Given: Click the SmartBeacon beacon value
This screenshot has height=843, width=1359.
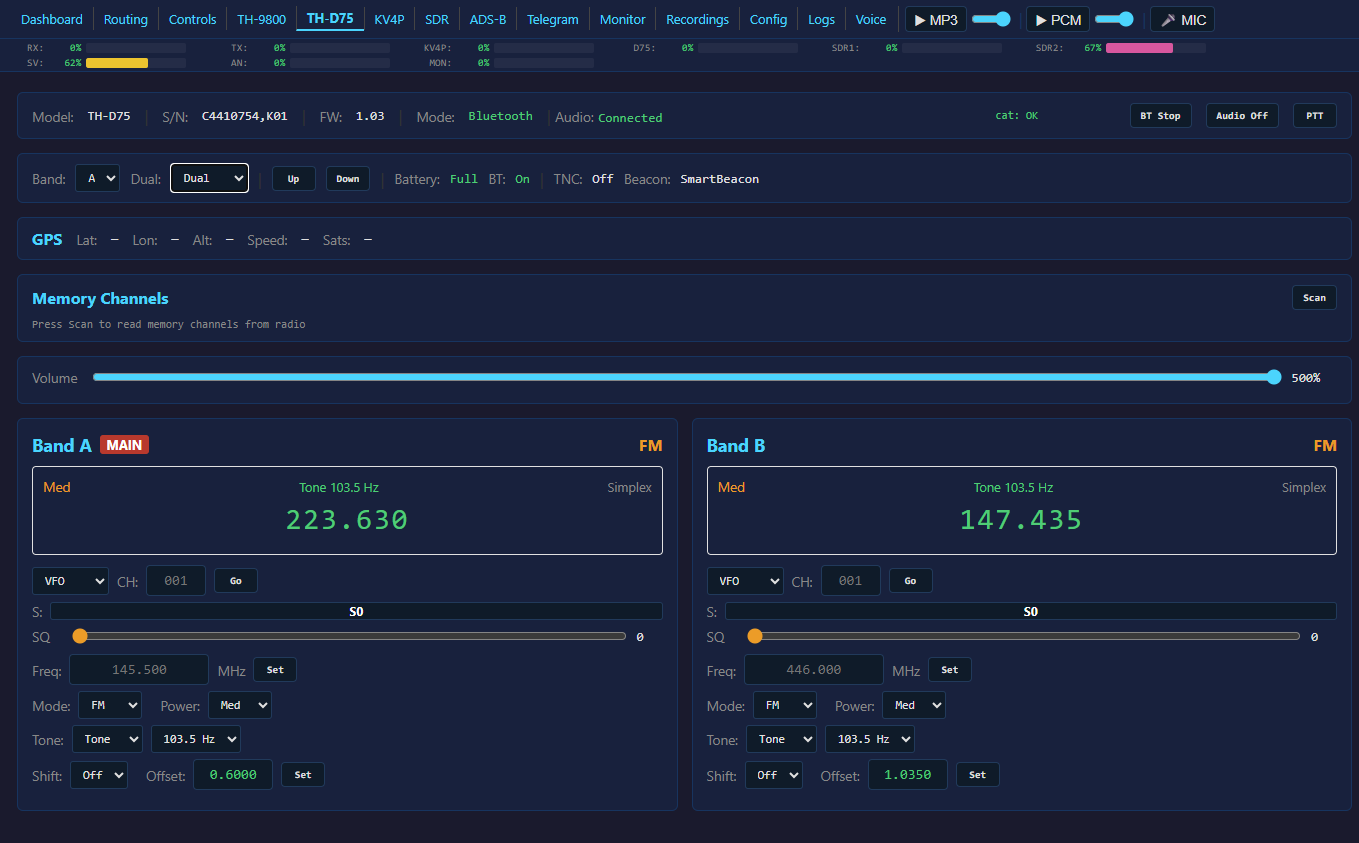Looking at the screenshot, I should click(x=720, y=179).
